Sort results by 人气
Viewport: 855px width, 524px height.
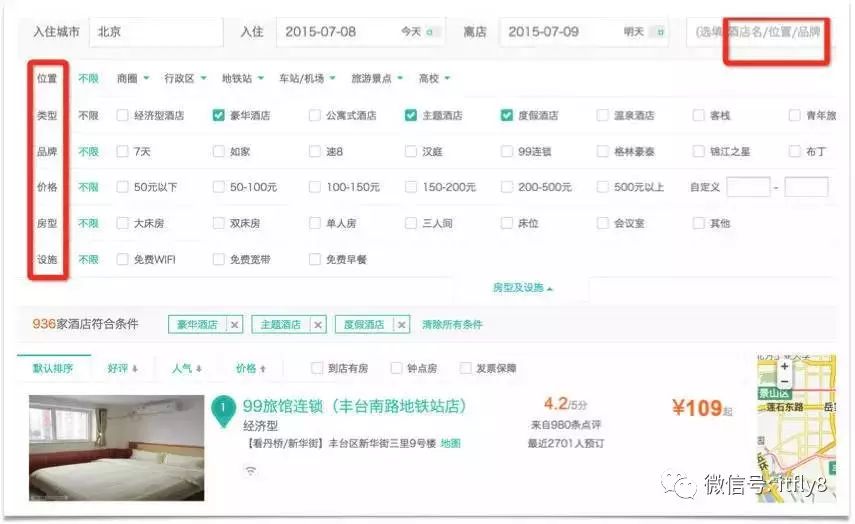pyautogui.click(x=186, y=369)
